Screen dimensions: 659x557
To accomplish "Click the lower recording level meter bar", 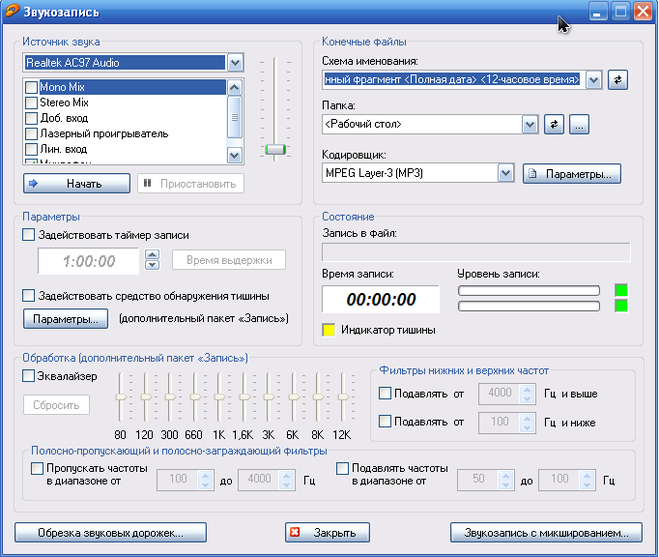I will [529, 306].
